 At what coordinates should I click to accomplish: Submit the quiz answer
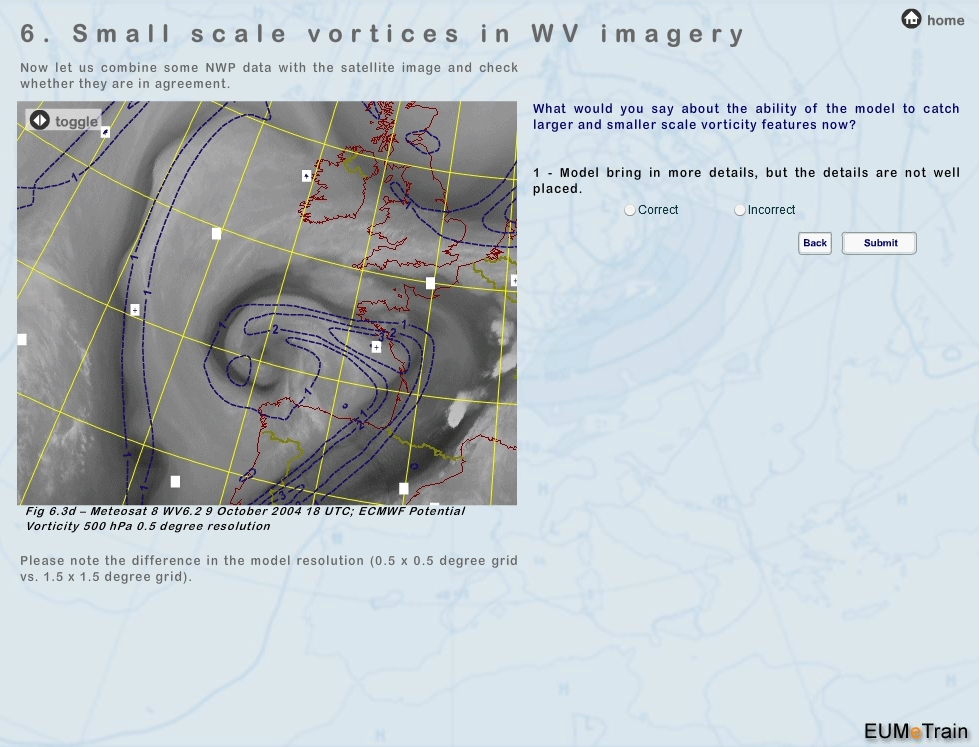click(879, 243)
